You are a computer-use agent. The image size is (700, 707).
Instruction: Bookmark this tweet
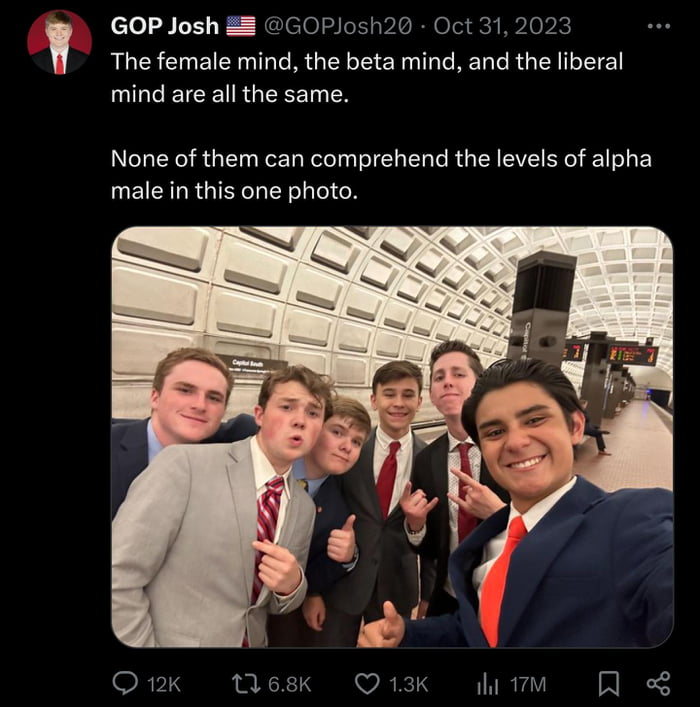(608, 683)
